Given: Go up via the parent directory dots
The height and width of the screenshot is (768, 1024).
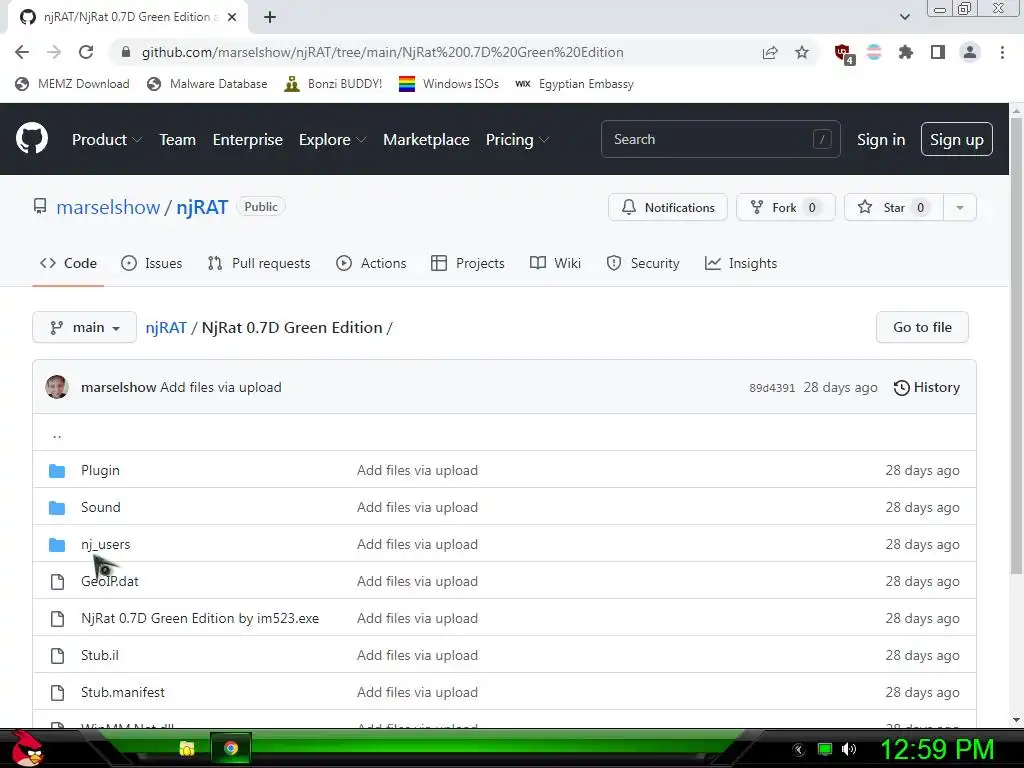Looking at the screenshot, I should coord(57,434).
